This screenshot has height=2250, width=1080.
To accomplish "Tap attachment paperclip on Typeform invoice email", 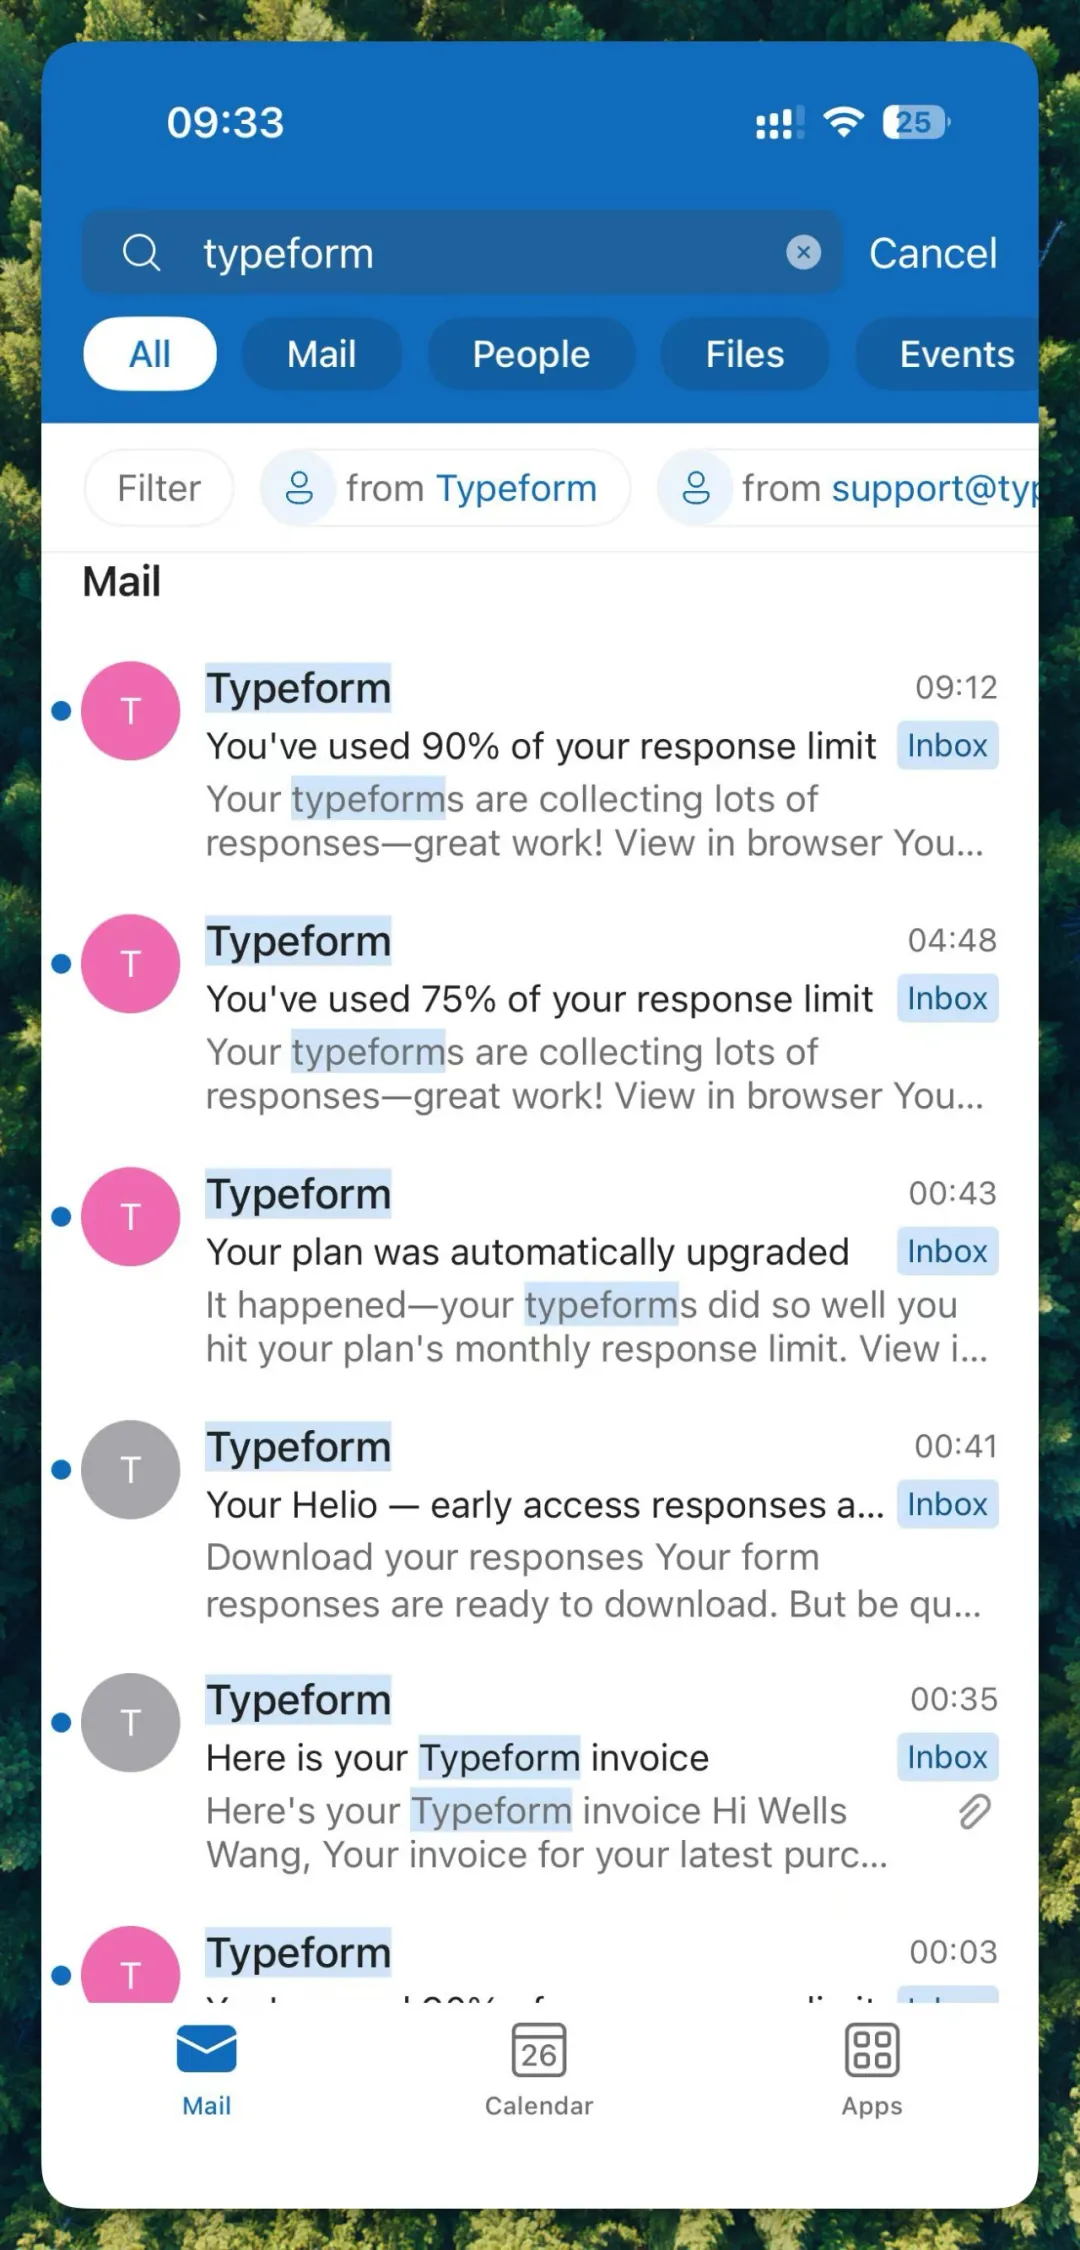I will pos(975,1811).
